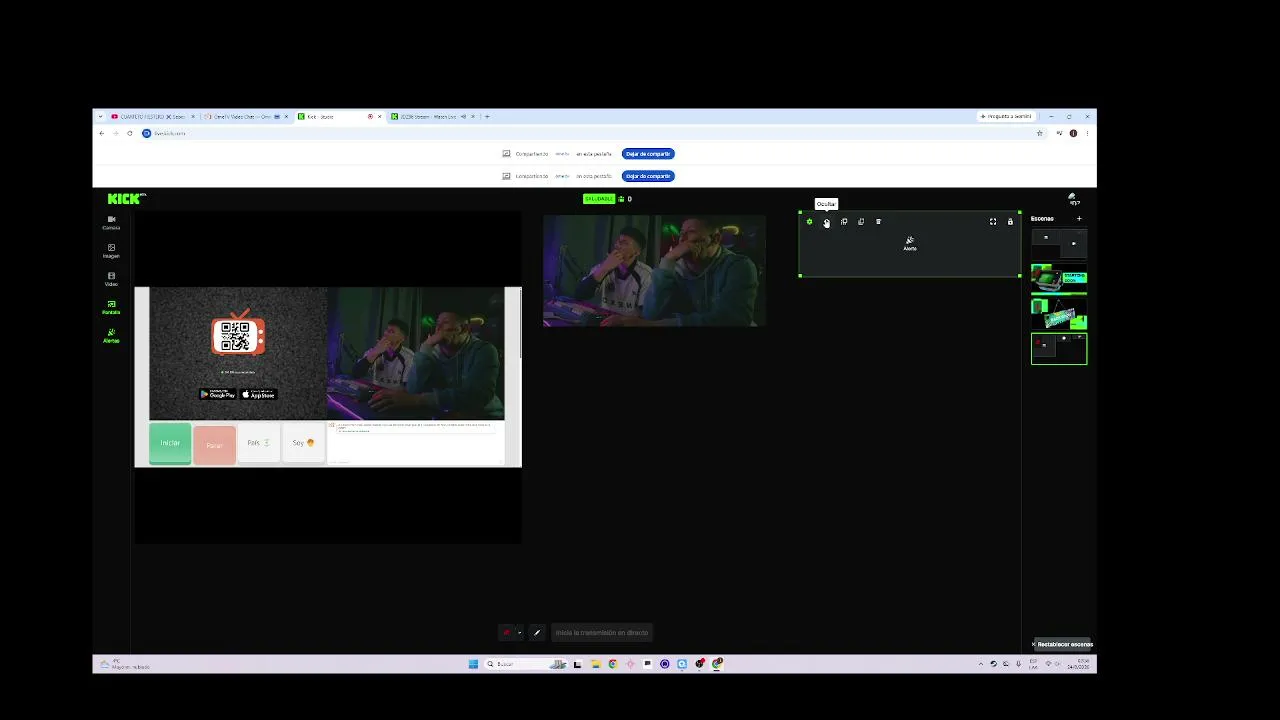Viewport: 1280px width, 720px height.
Task: Click the Google Play badge in preview
Action: (218, 394)
